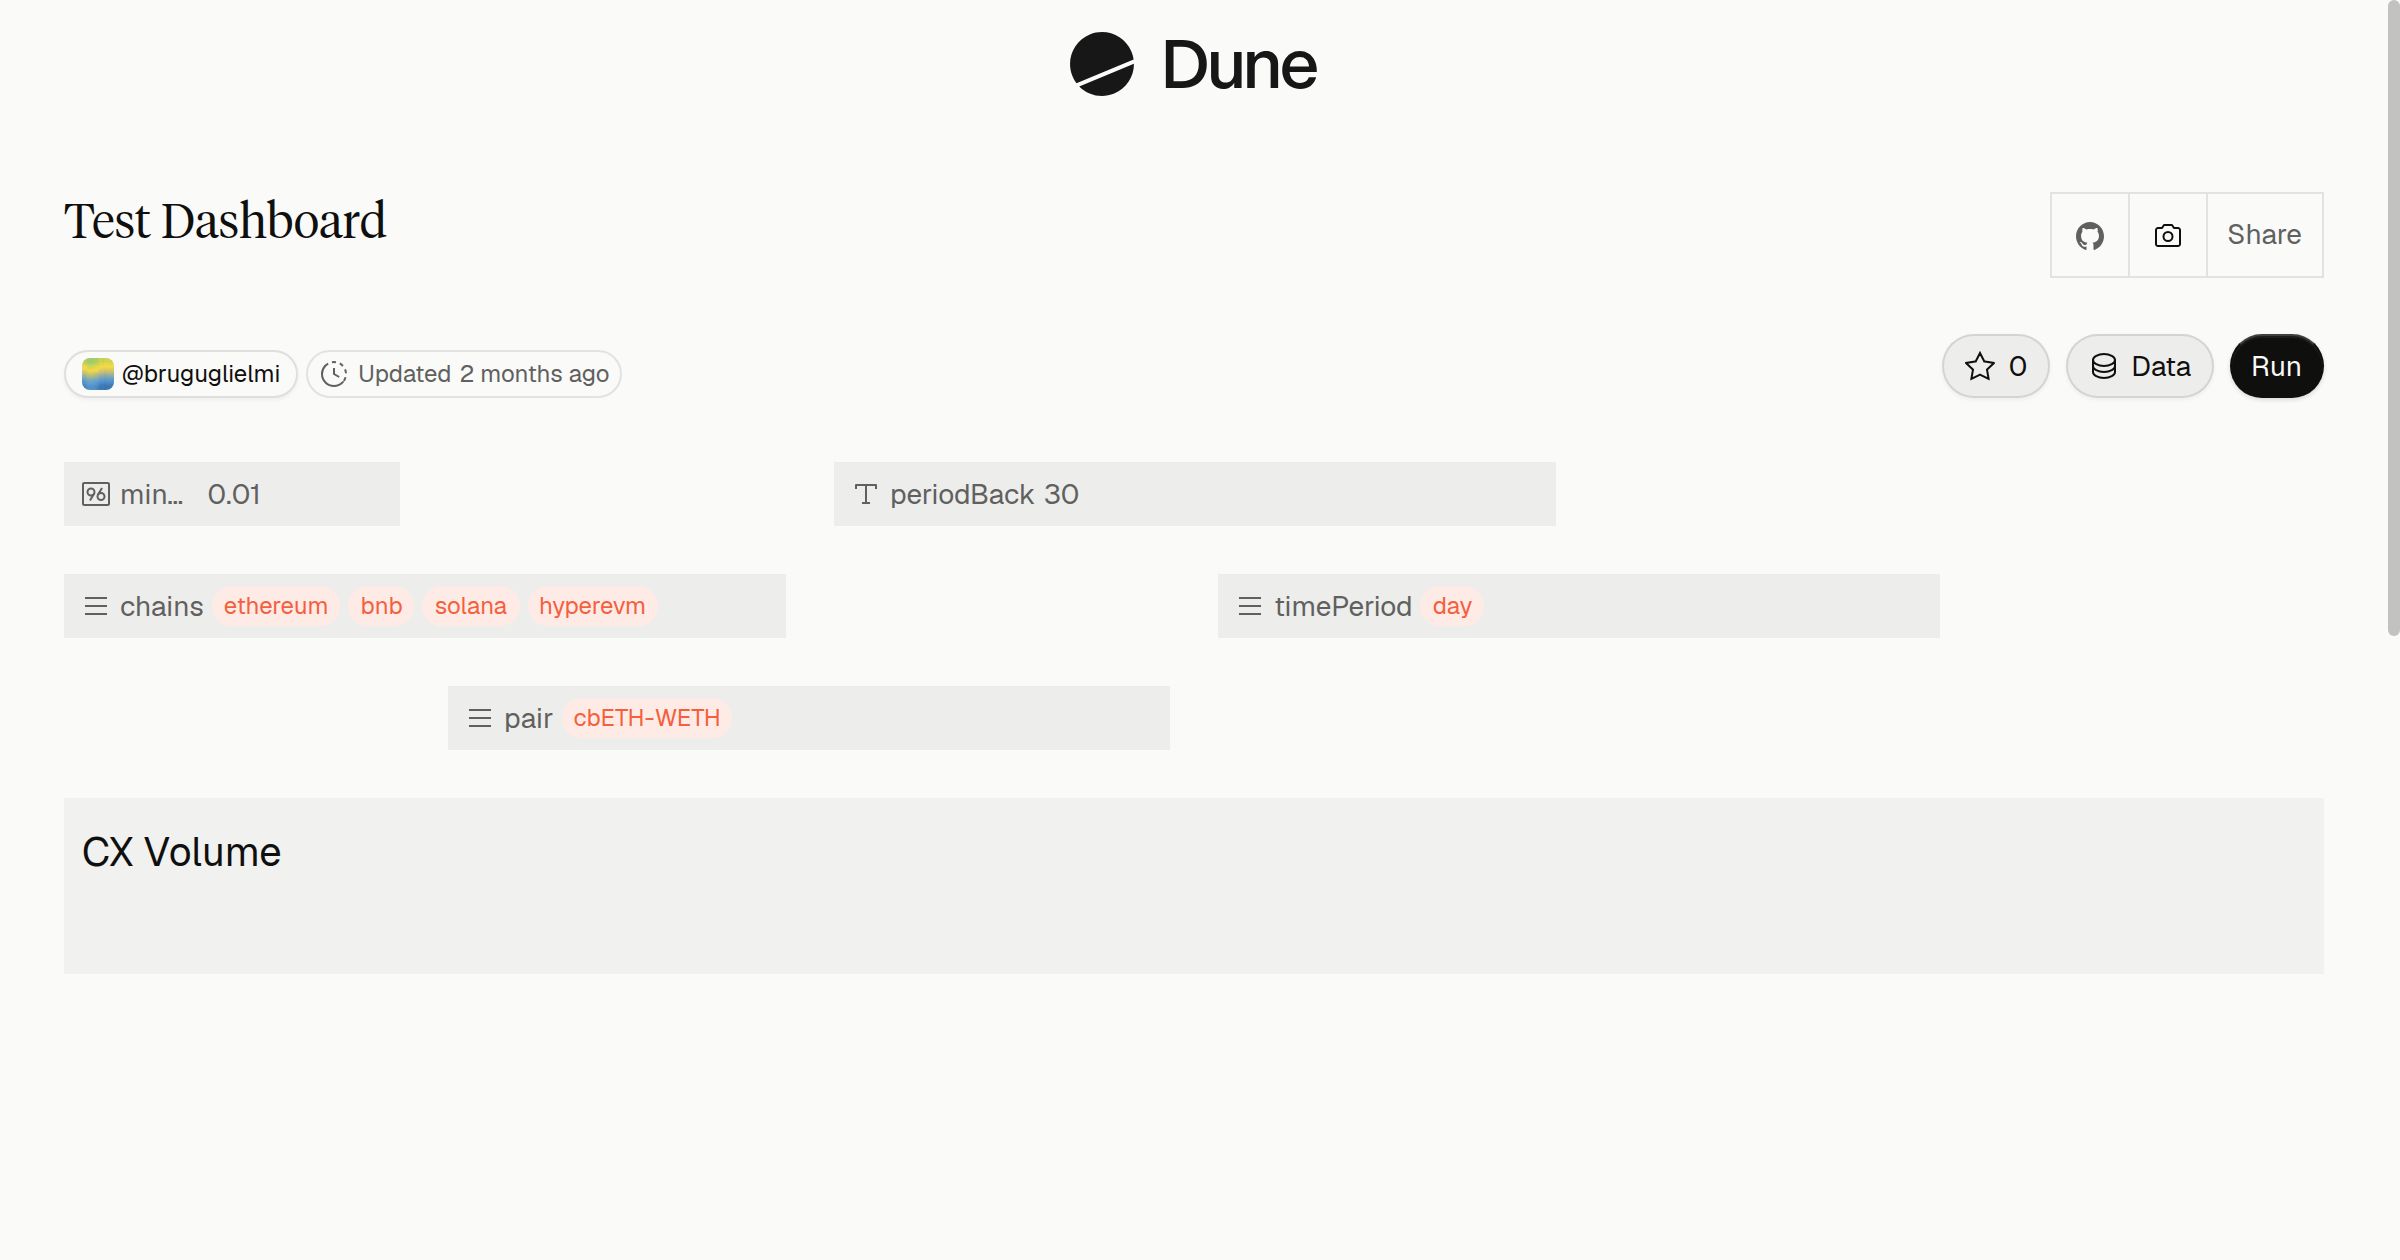Click the database icon in Data button
This screenshot has height=1260, width=2400.
pyautogui.click(x=2104, y=366)
